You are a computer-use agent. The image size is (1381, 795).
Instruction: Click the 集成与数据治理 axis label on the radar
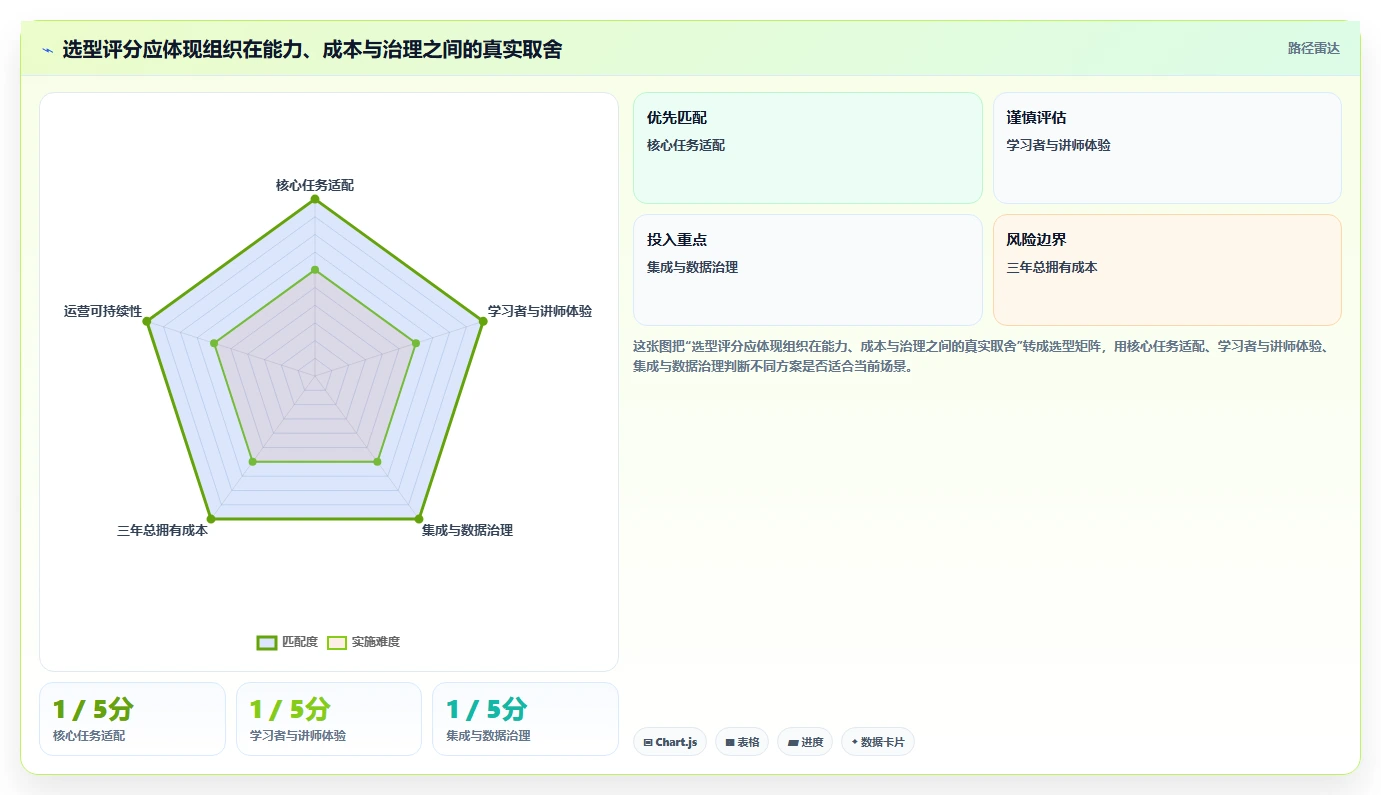pyautogui.click(x=467, y=530)
